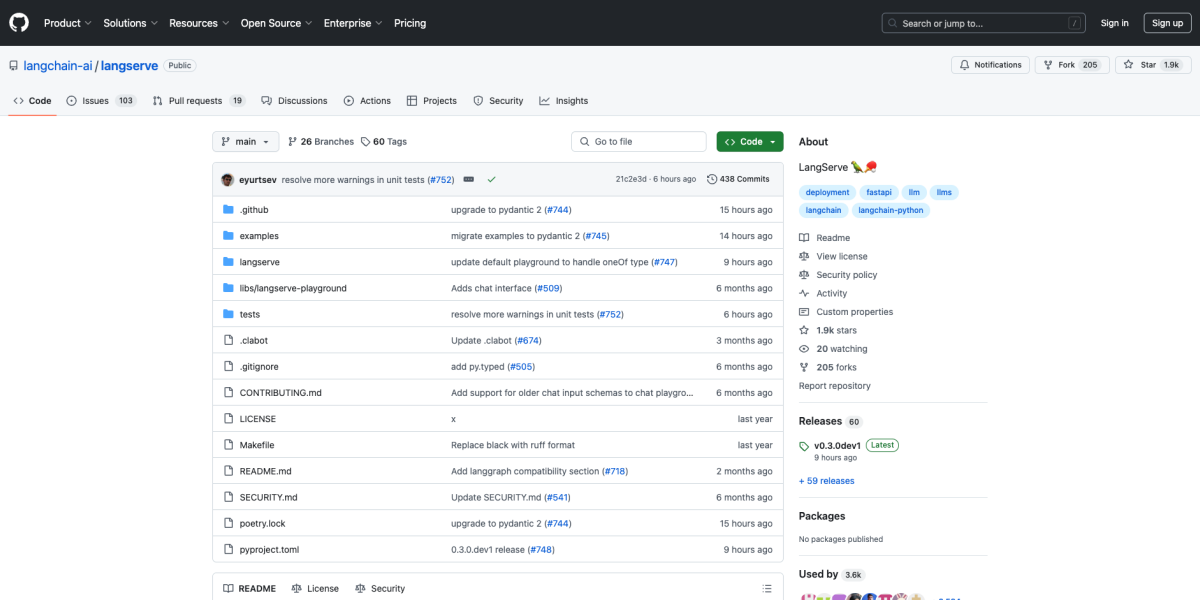Open the langserve folder
The width and height of the screenshot is (1200, 600).
pyautogui.click(x=259, y=262)
